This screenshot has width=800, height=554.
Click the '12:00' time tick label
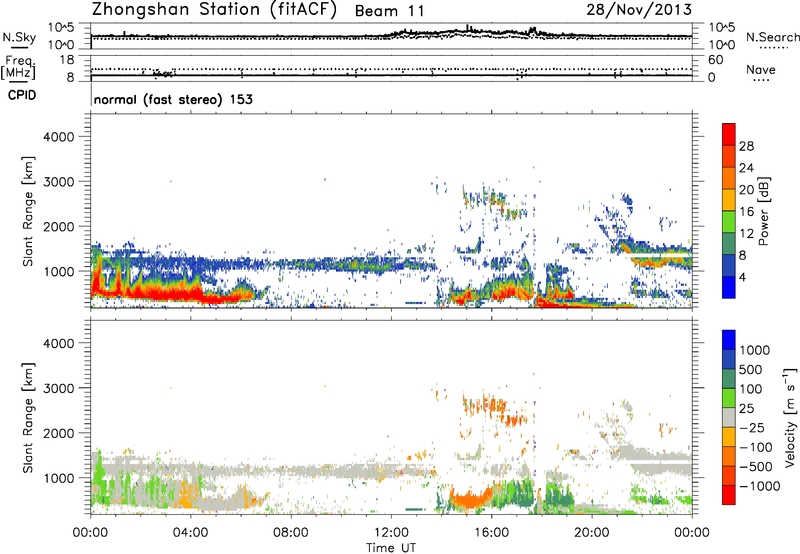(391, 533)
